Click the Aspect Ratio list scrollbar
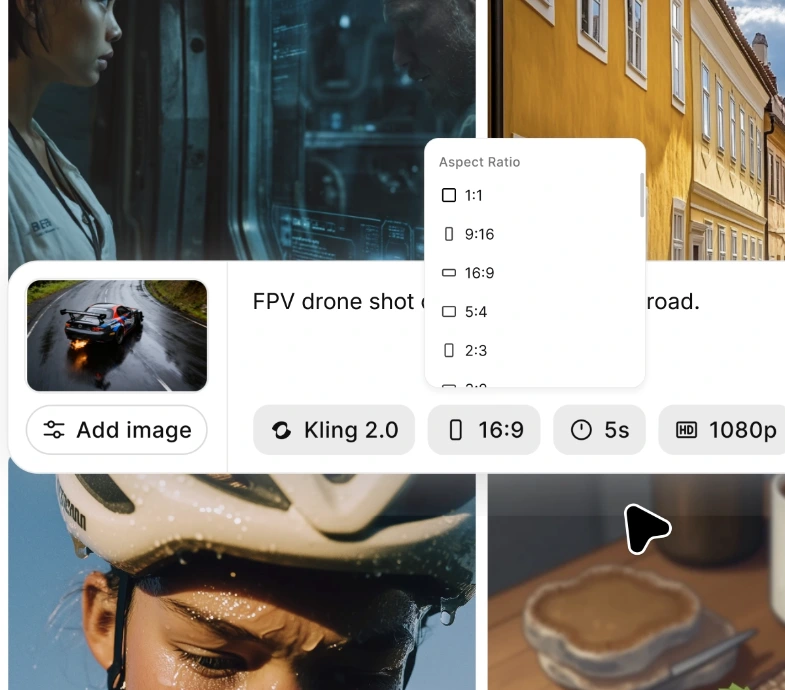785x690 pixels. click(x=642, y=195)
